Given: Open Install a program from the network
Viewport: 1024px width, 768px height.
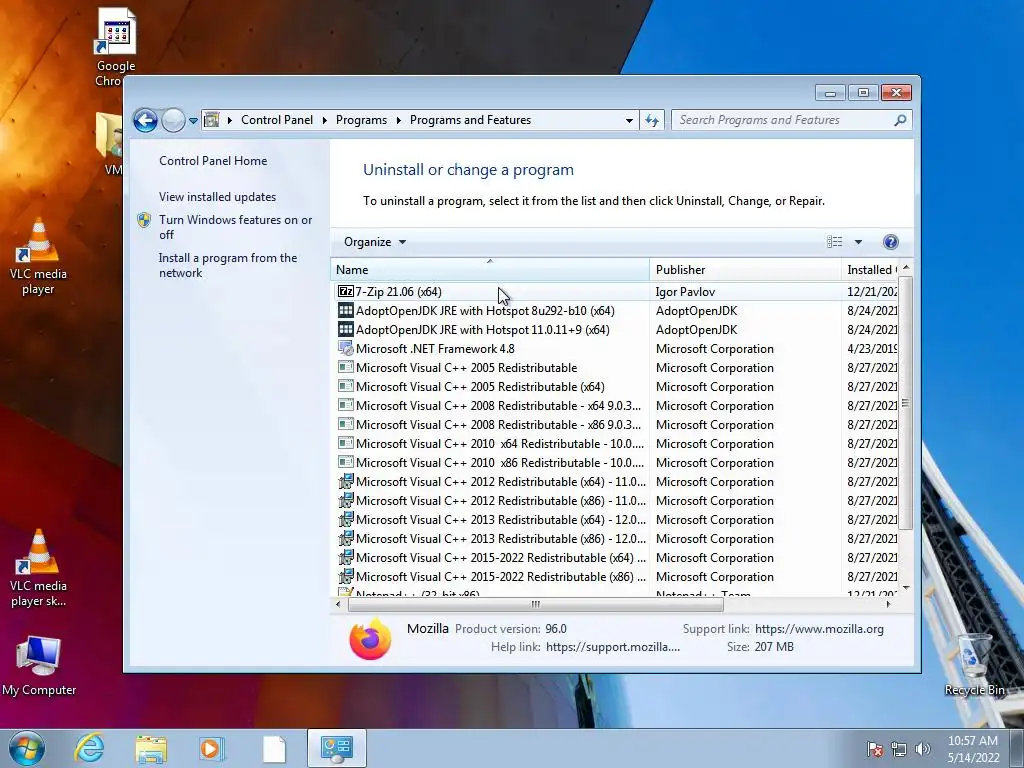Looking at the screenshot, I should (227, 265).
